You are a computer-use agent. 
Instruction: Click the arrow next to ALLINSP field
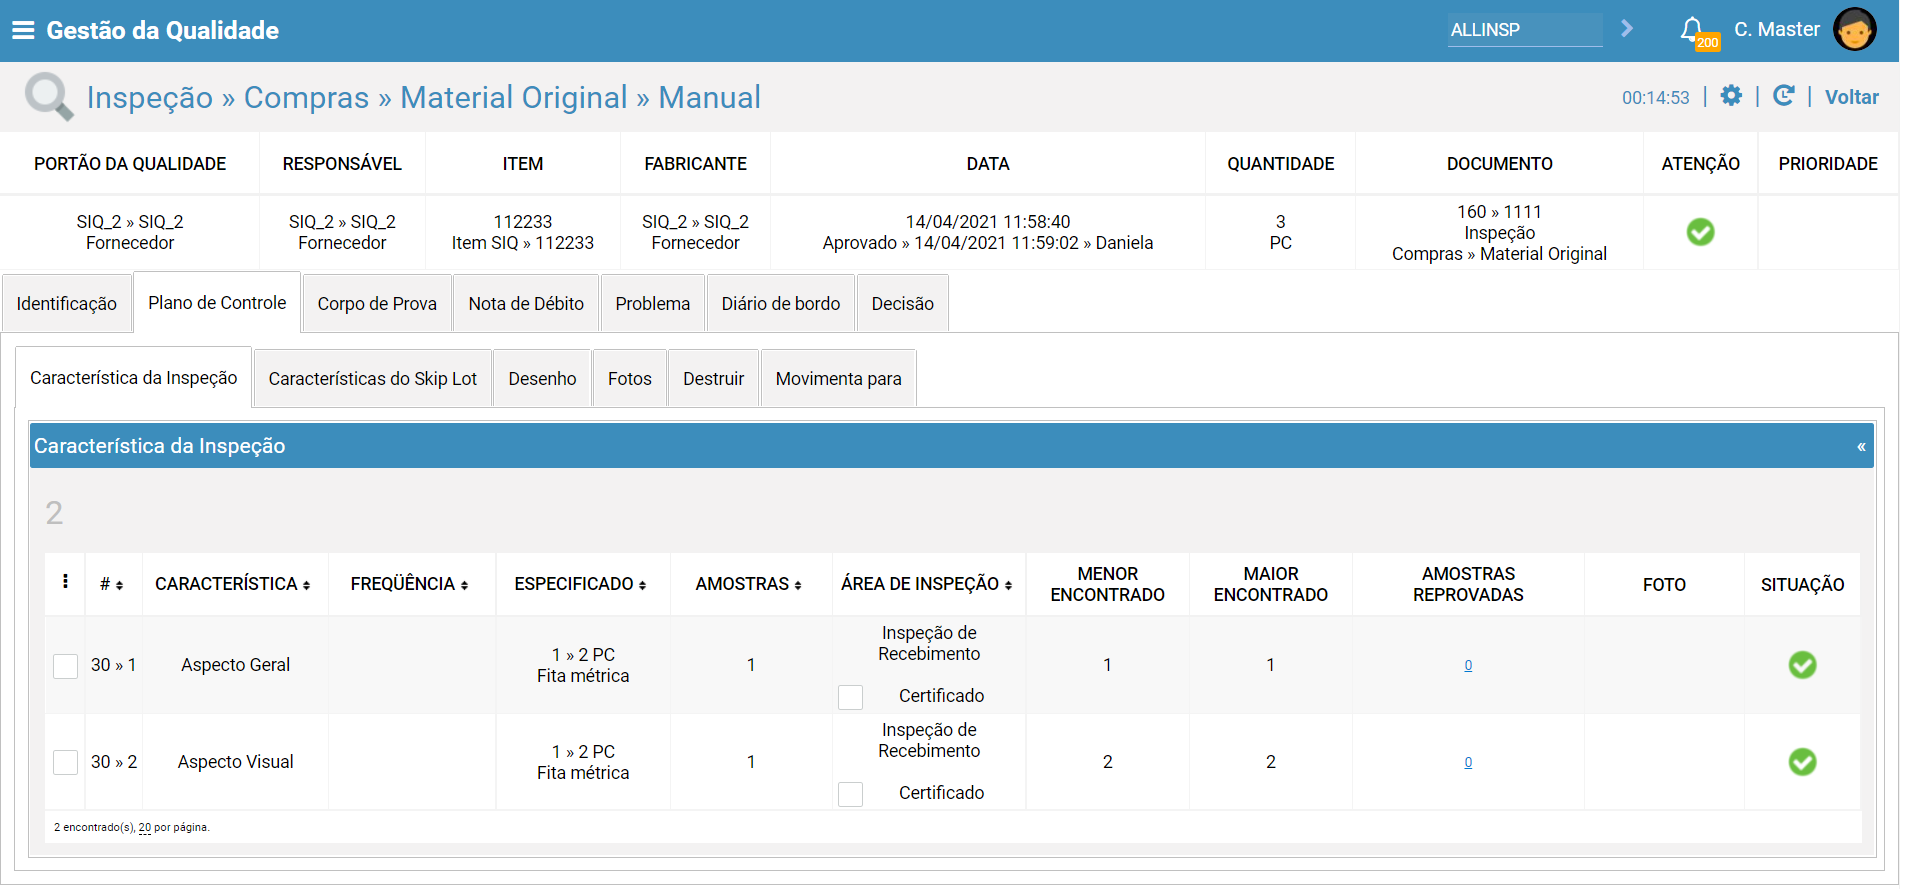tap(1627, 28)
